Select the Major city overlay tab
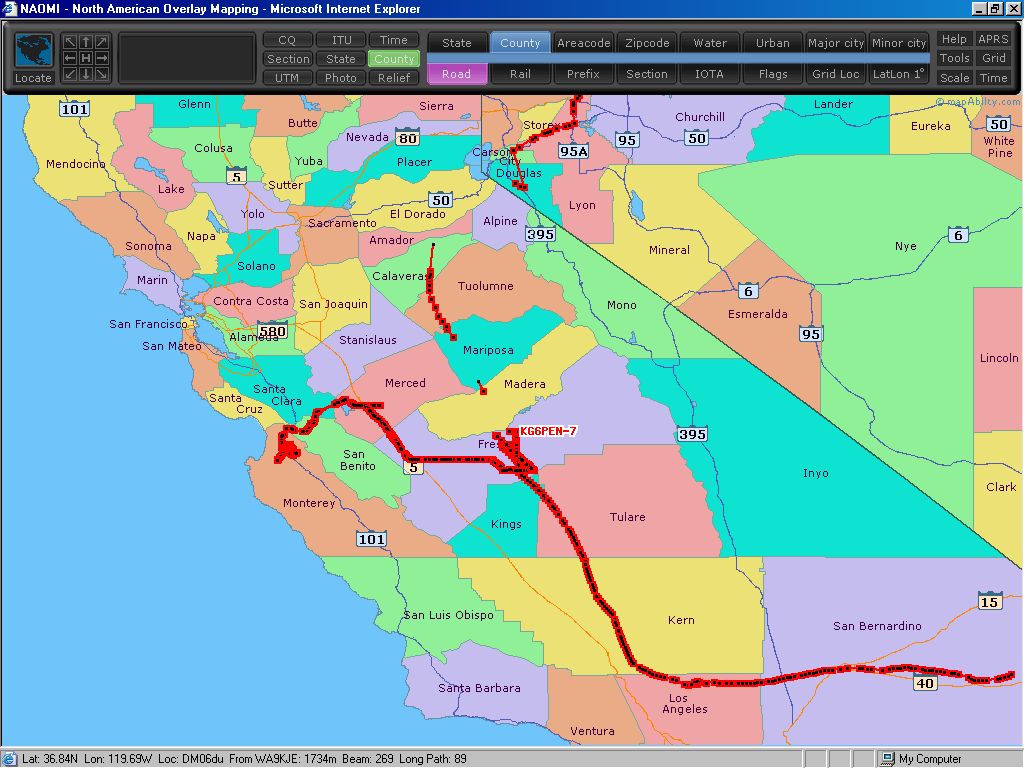 (x=836, y=43)
